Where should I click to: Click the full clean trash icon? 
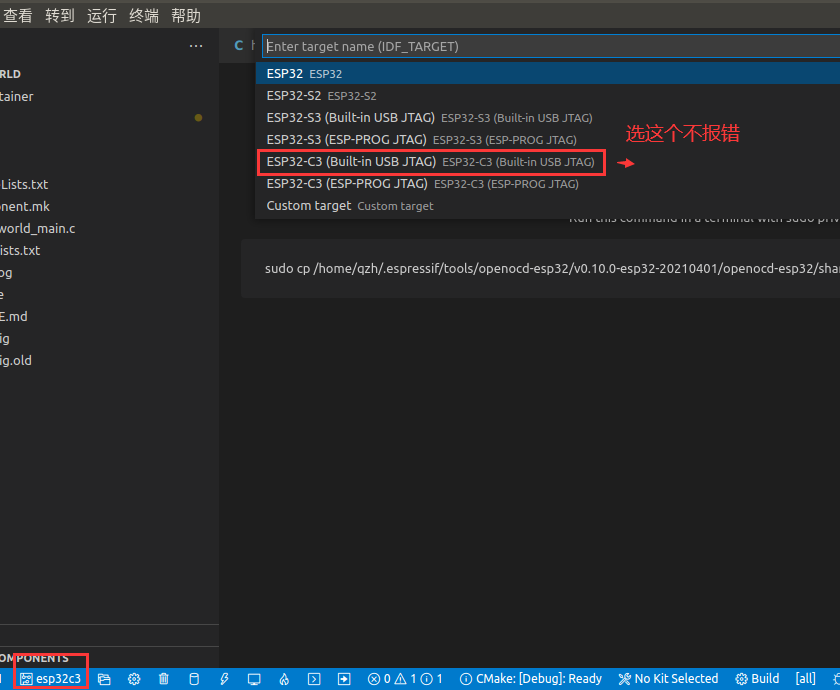[x=164, y=679]
